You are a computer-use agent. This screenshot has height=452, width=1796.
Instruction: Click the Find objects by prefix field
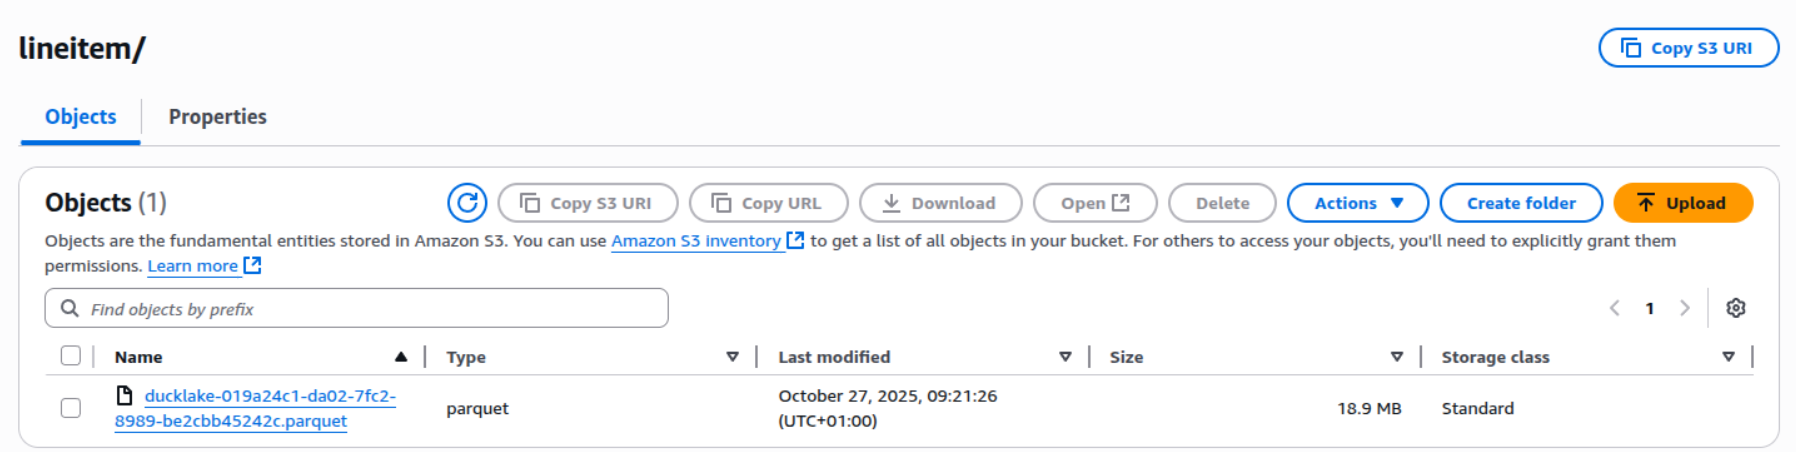pyautogui.click(x=370, y=309)
